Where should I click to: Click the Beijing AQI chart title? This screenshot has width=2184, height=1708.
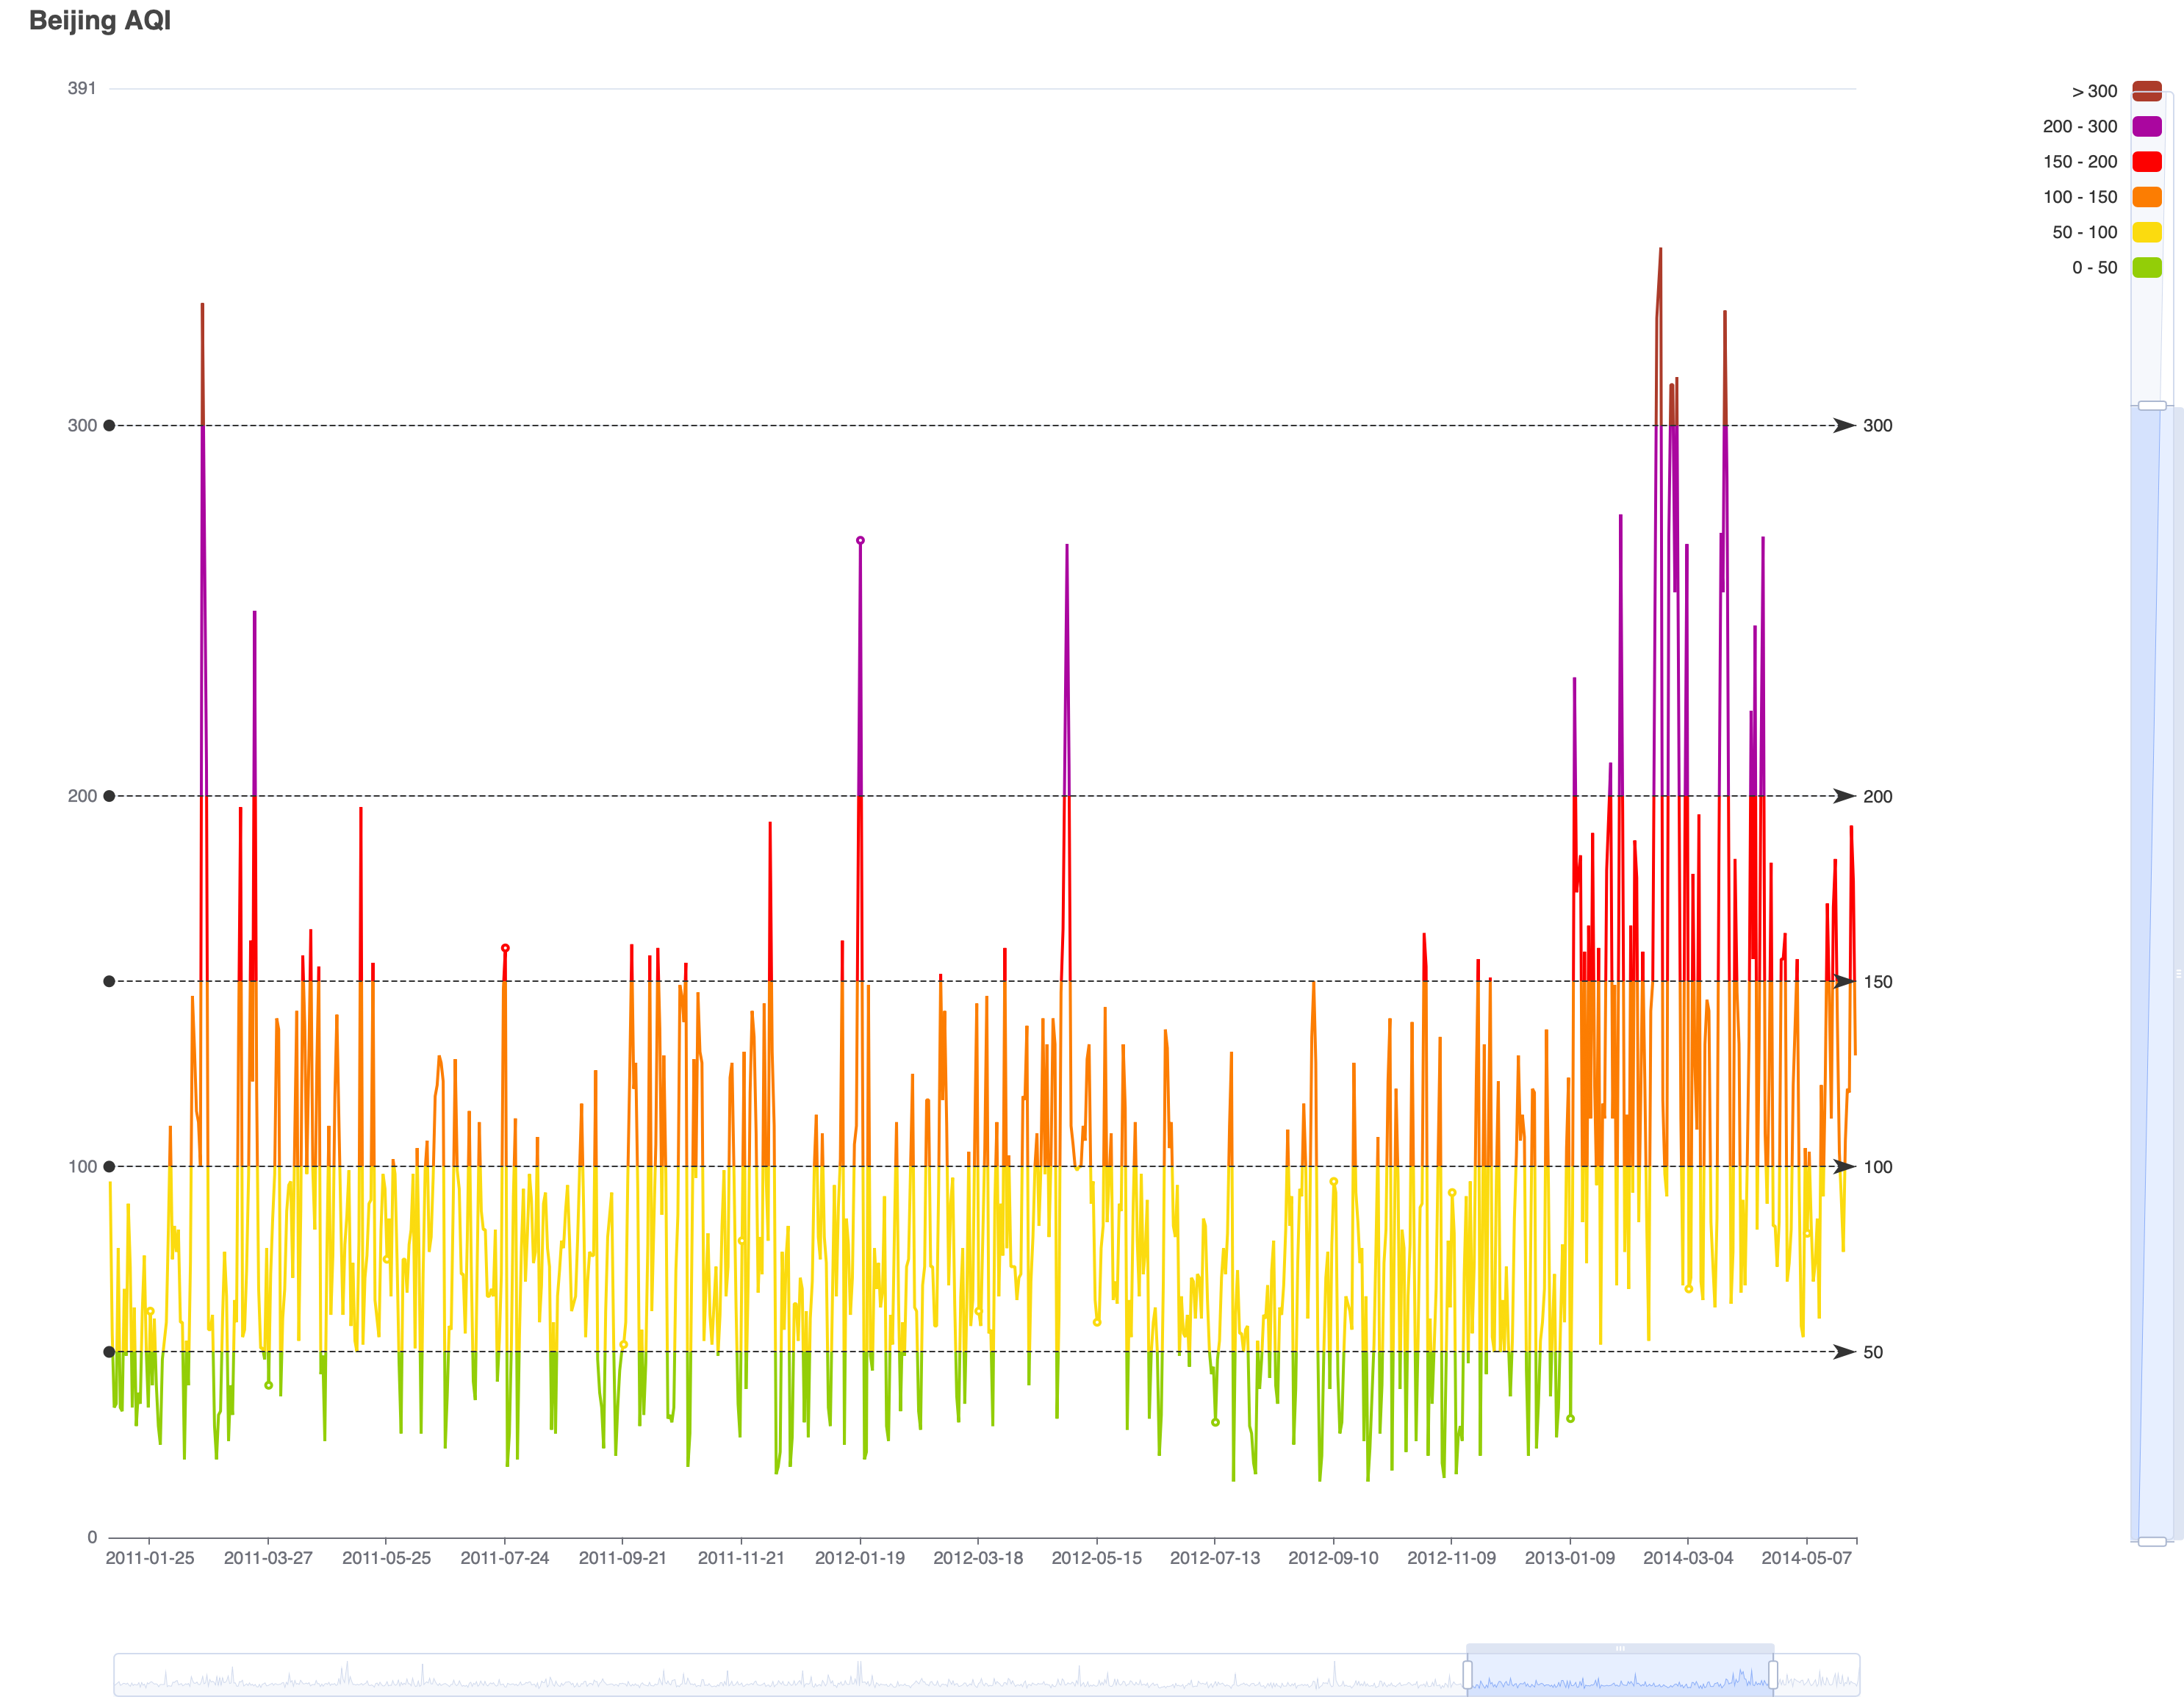click(100, 20)
